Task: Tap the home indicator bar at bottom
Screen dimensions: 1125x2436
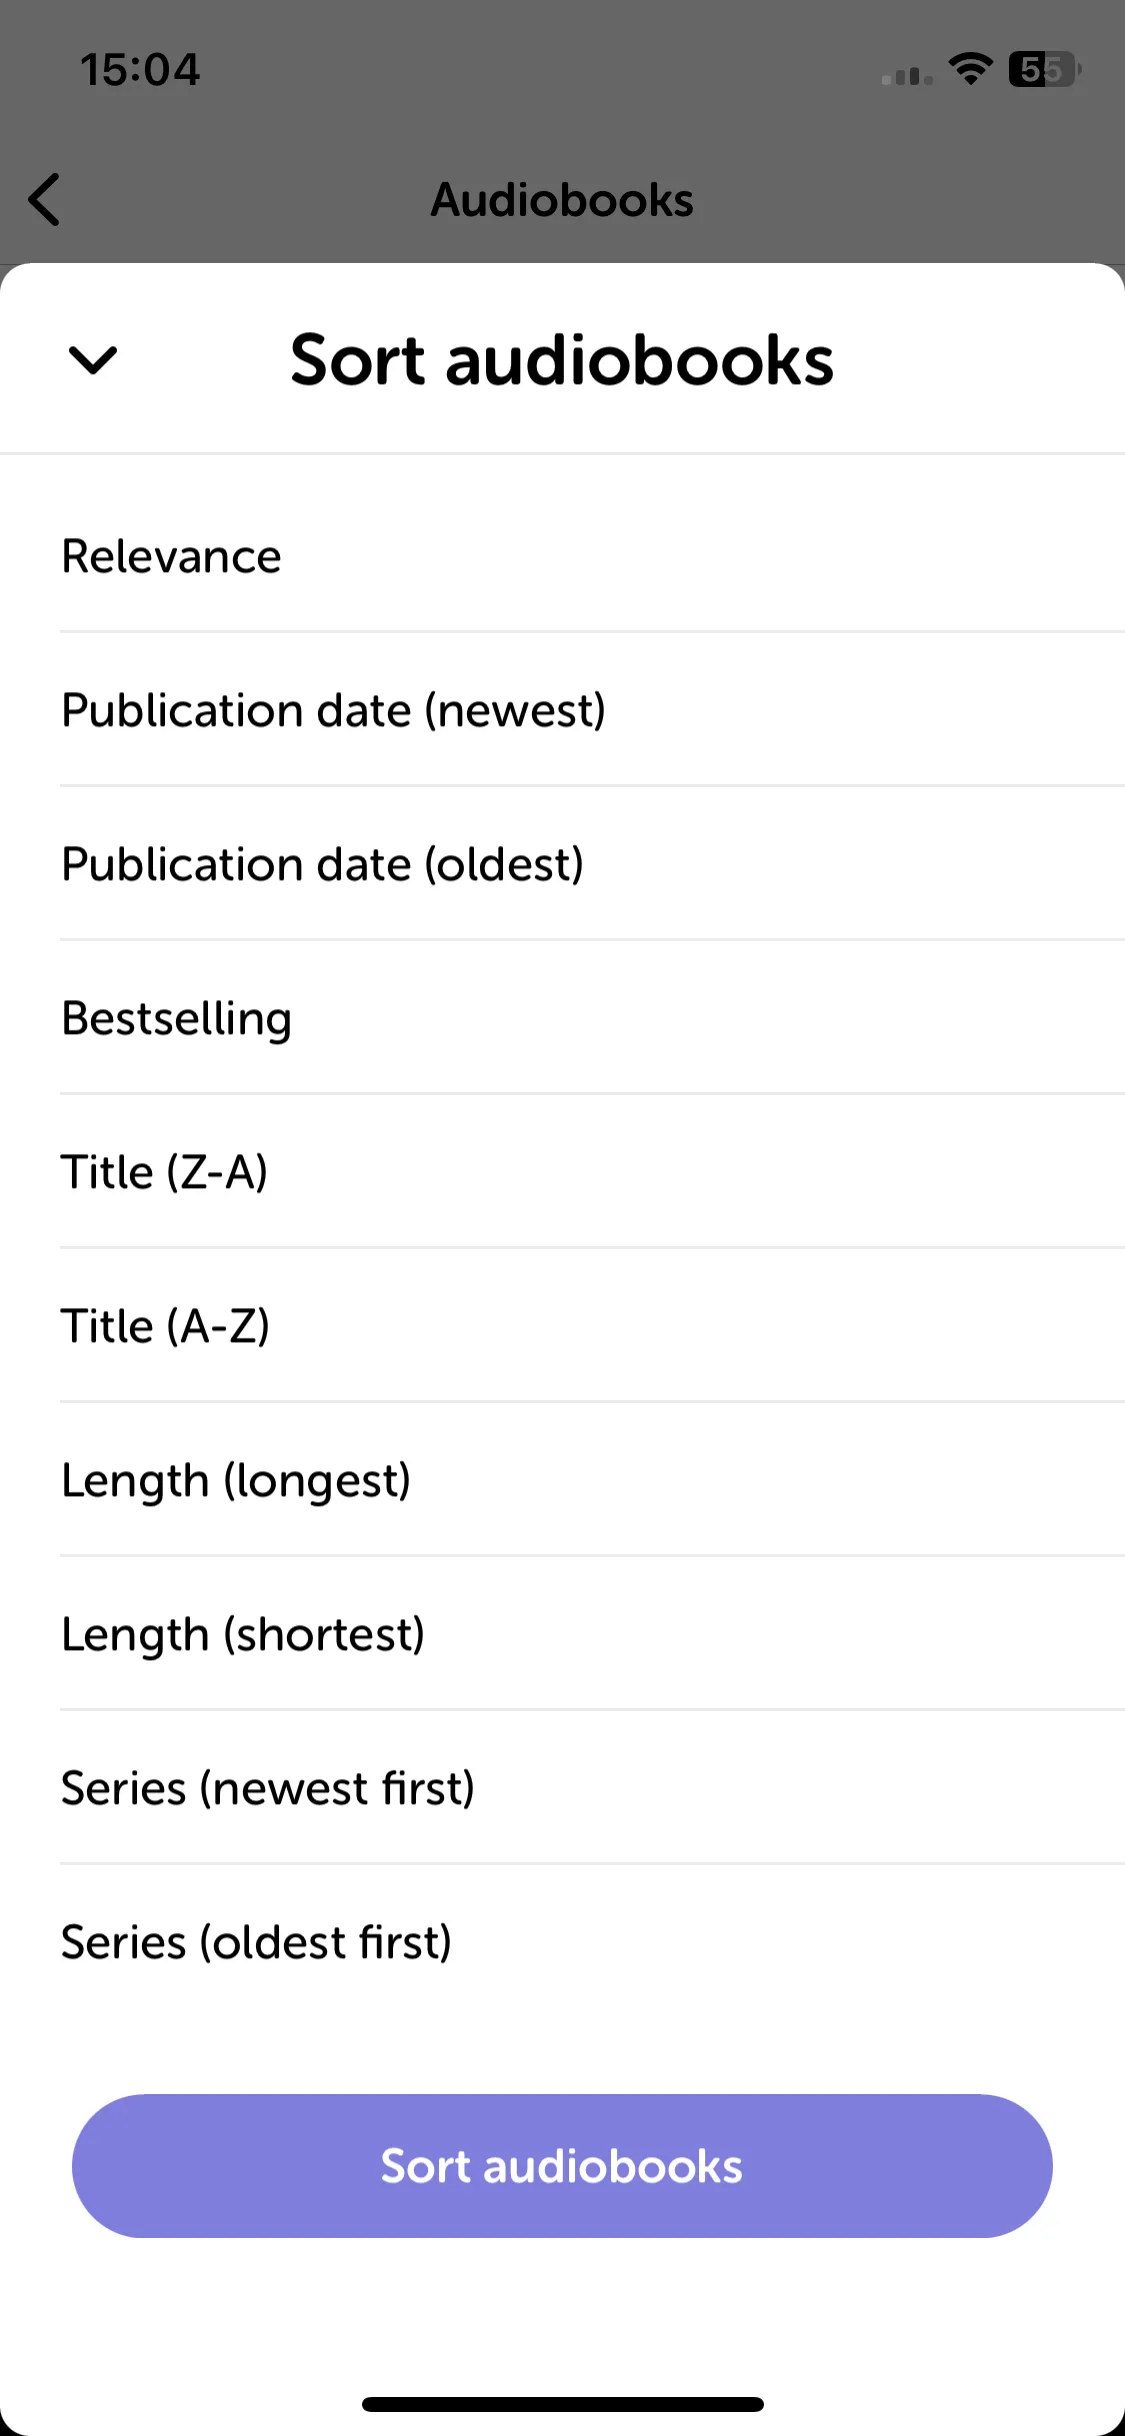Action: click(563, 2404)
